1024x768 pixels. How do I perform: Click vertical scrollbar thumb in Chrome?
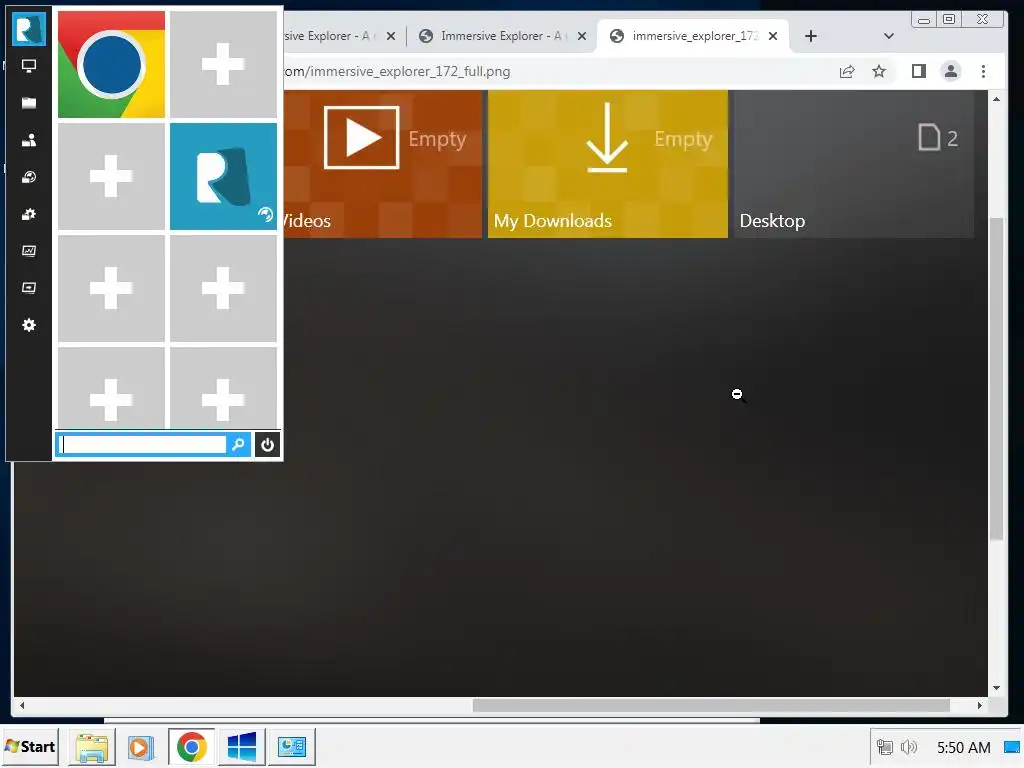[996, 379]
